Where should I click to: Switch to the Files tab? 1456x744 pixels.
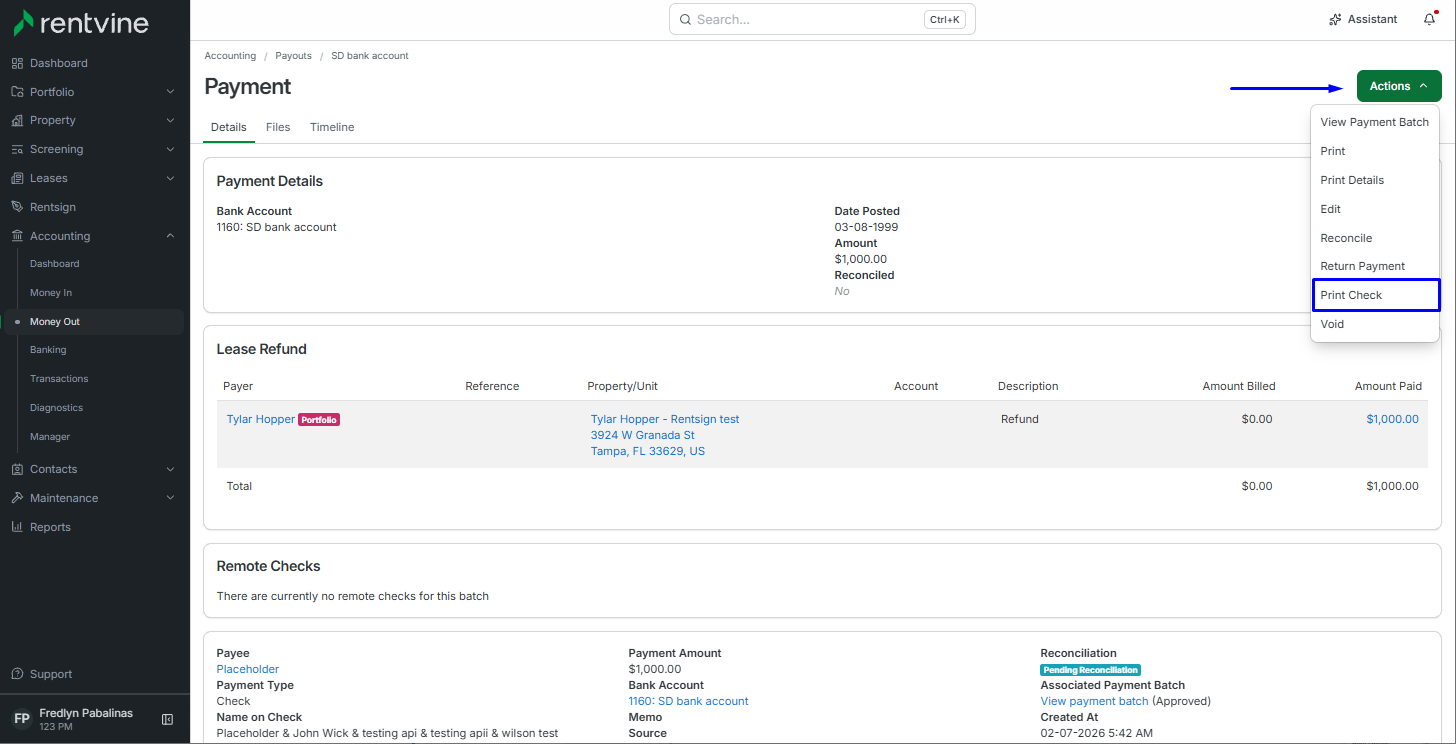pyautogui.click(x=278, y=127)
